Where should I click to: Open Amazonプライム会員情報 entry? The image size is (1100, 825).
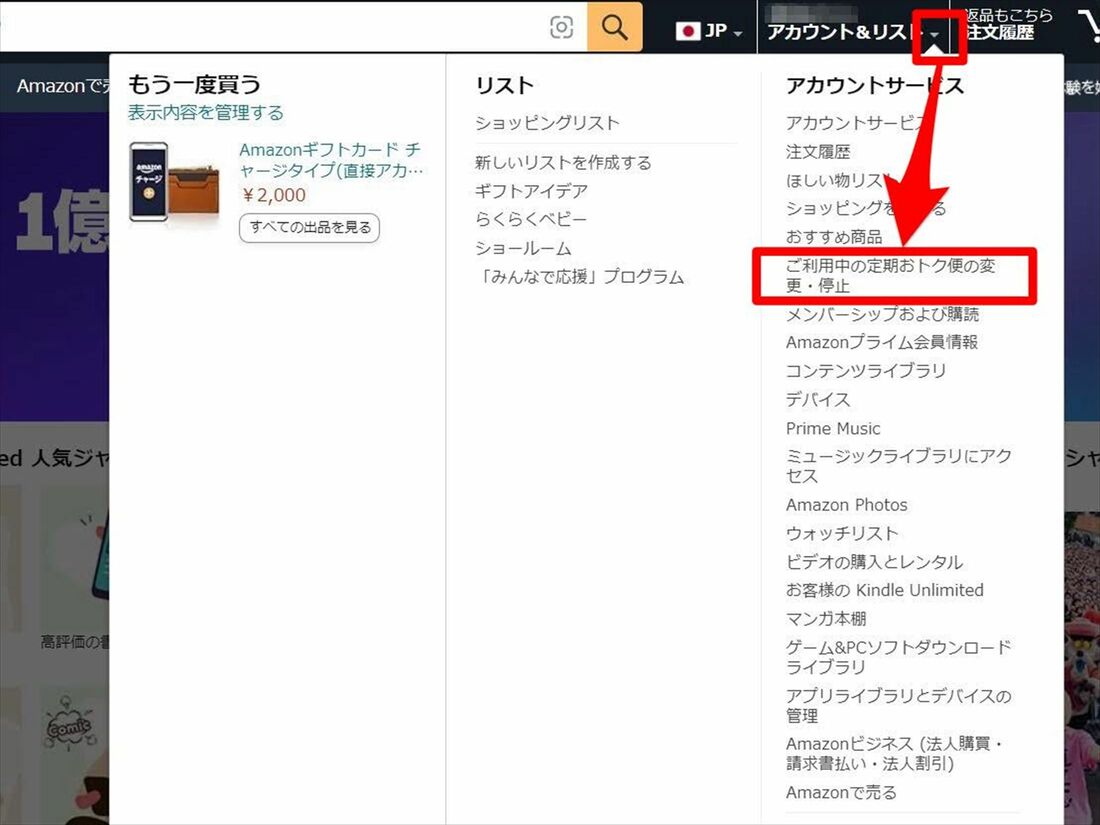[882, 342]
